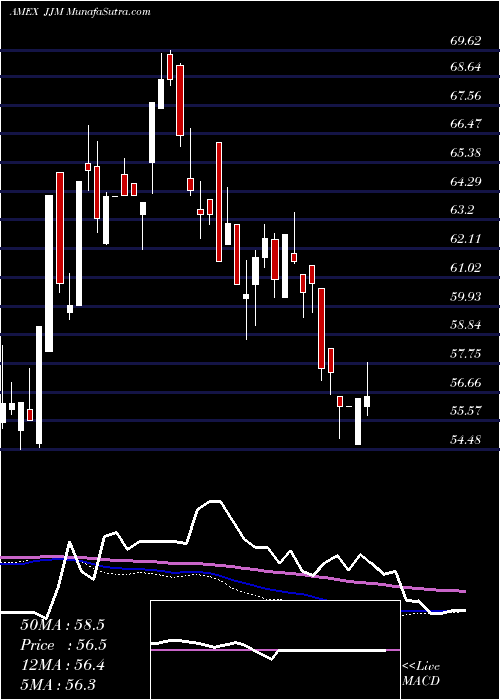The image size is (500, 700).
Task: Click the 54.48 price axis label
Action: [x=466, y=440]
